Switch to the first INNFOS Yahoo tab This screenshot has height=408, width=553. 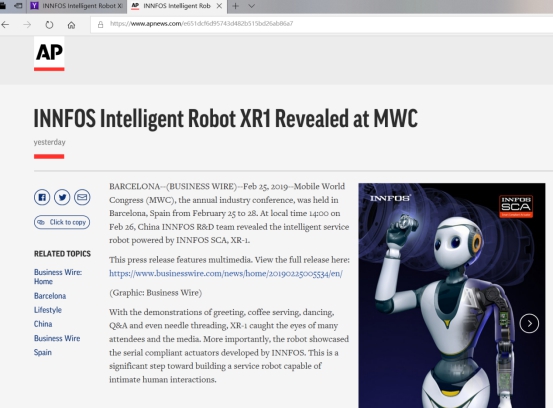[77, 6]
